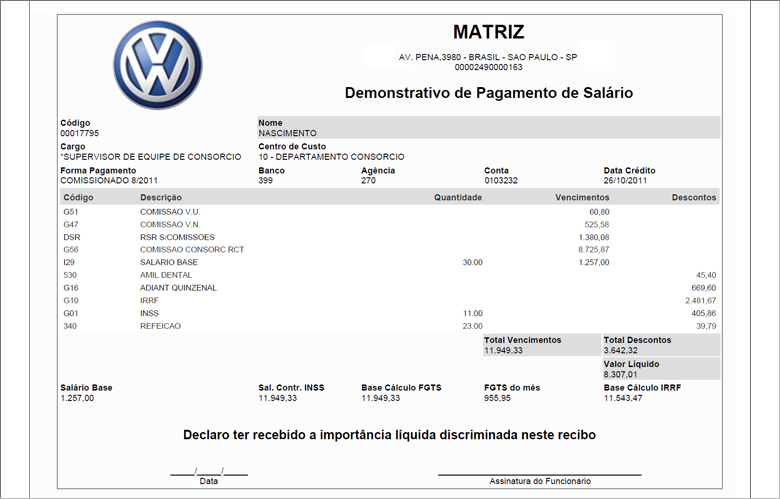Select SUPERVISOR DE EQUIPE DE CONSORCIO text
780x499 pixels.
[x=151, y=157]
